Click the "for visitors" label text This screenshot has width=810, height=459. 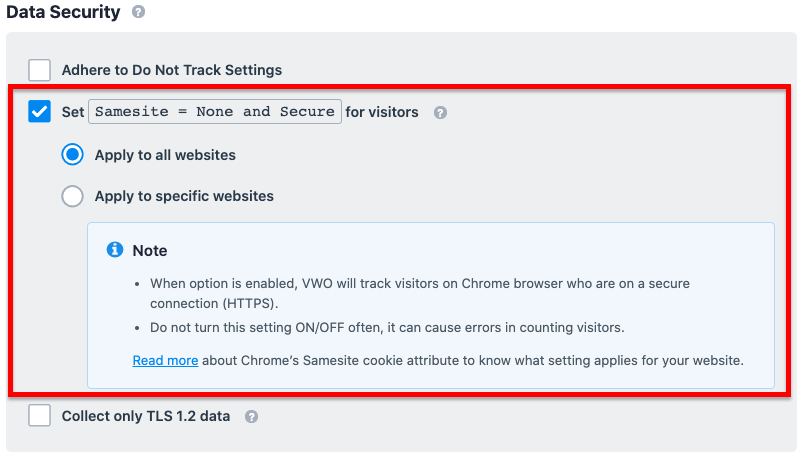382,112
